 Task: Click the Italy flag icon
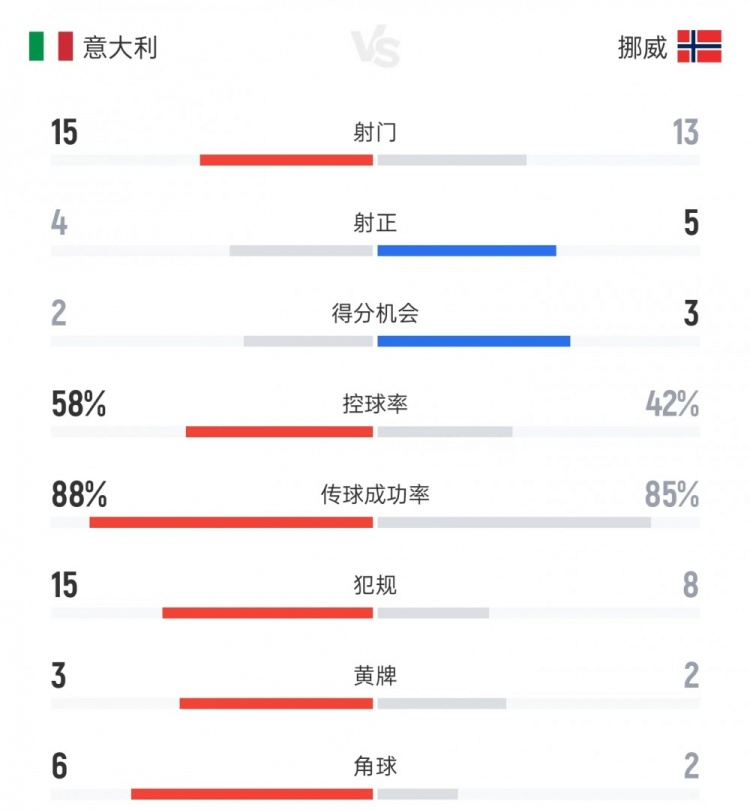click(x=50, y=47)
